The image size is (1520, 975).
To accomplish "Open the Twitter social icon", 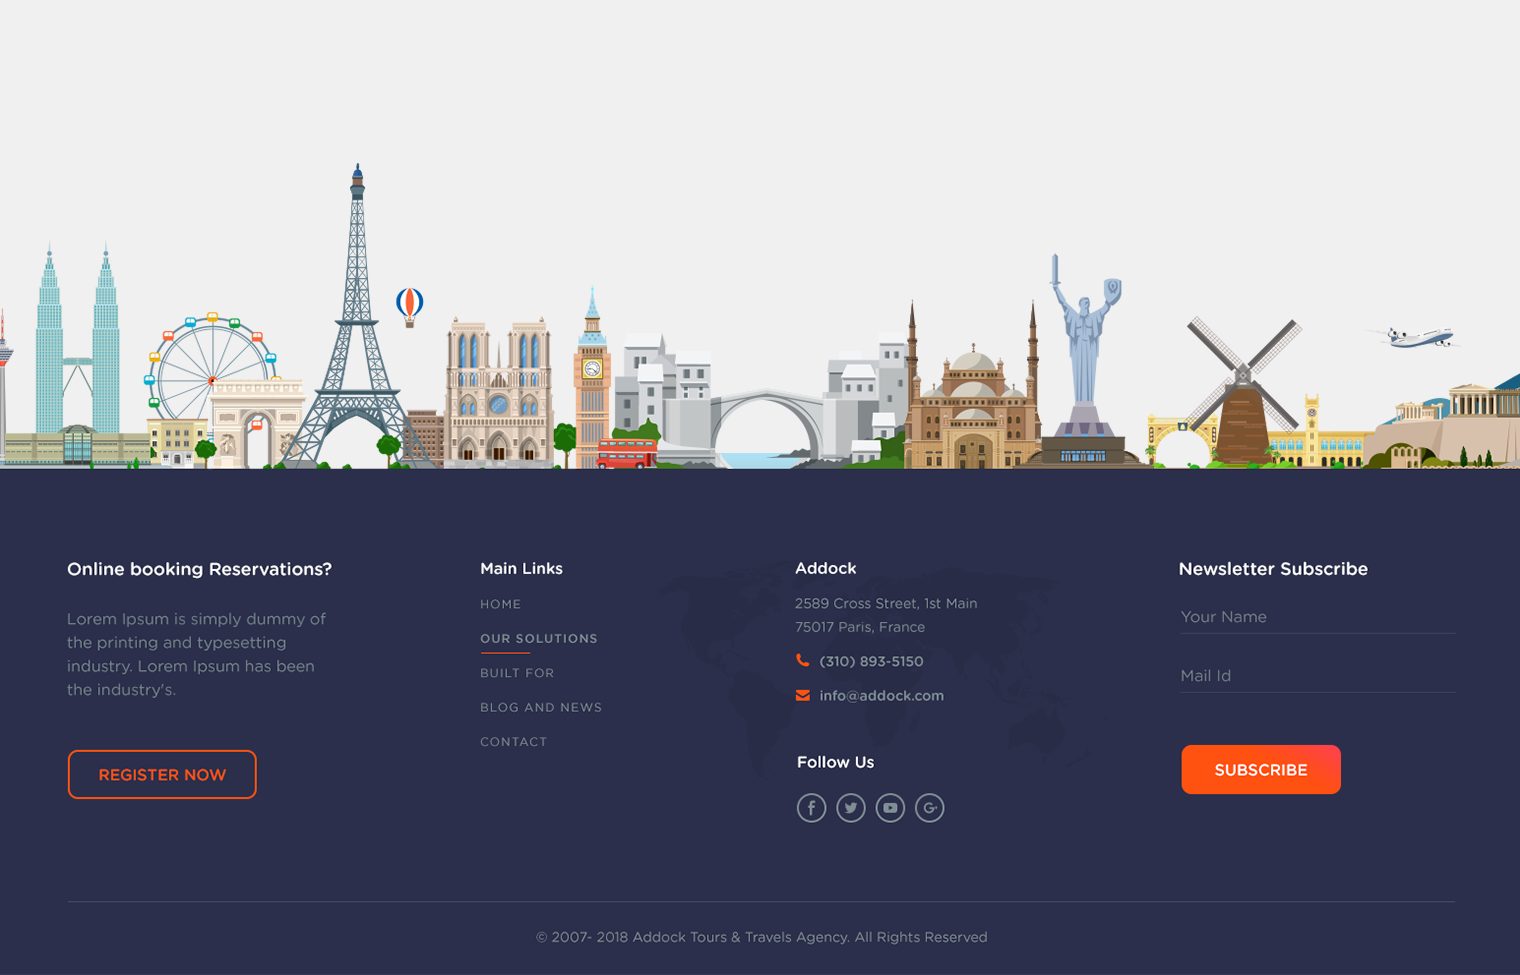I will [x=851, y=807].
